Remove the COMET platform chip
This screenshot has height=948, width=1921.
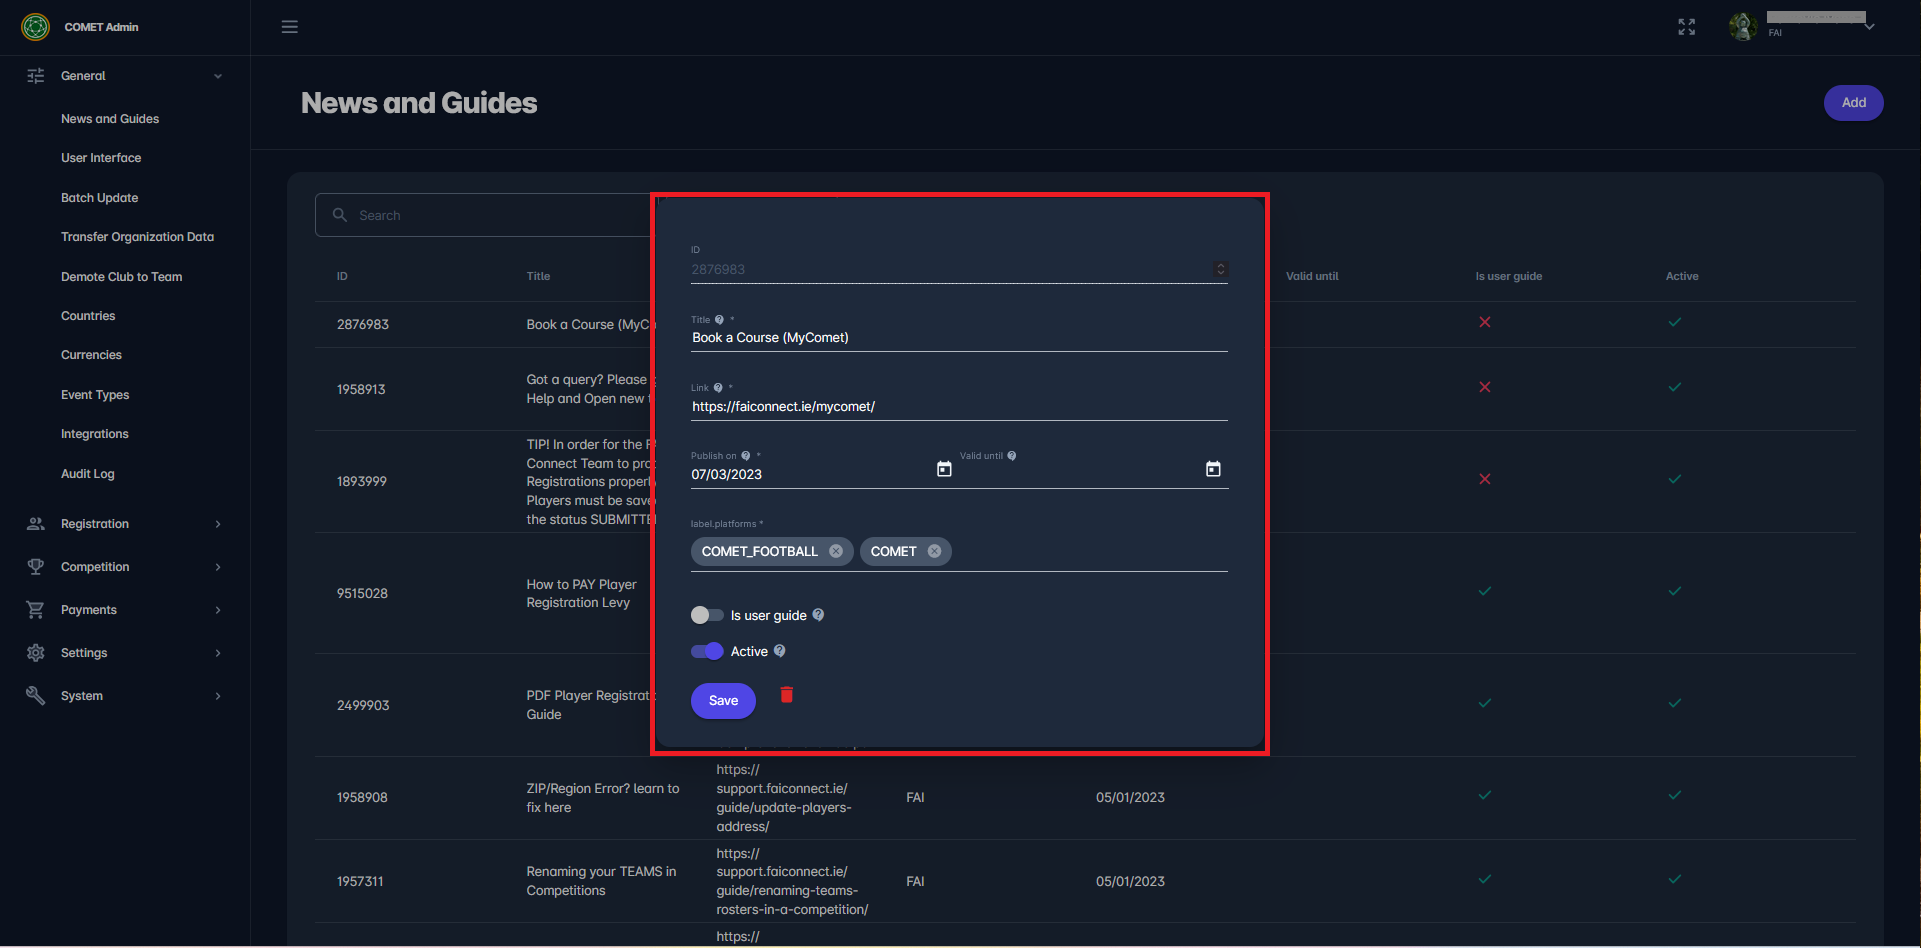[x=934, y=551]
